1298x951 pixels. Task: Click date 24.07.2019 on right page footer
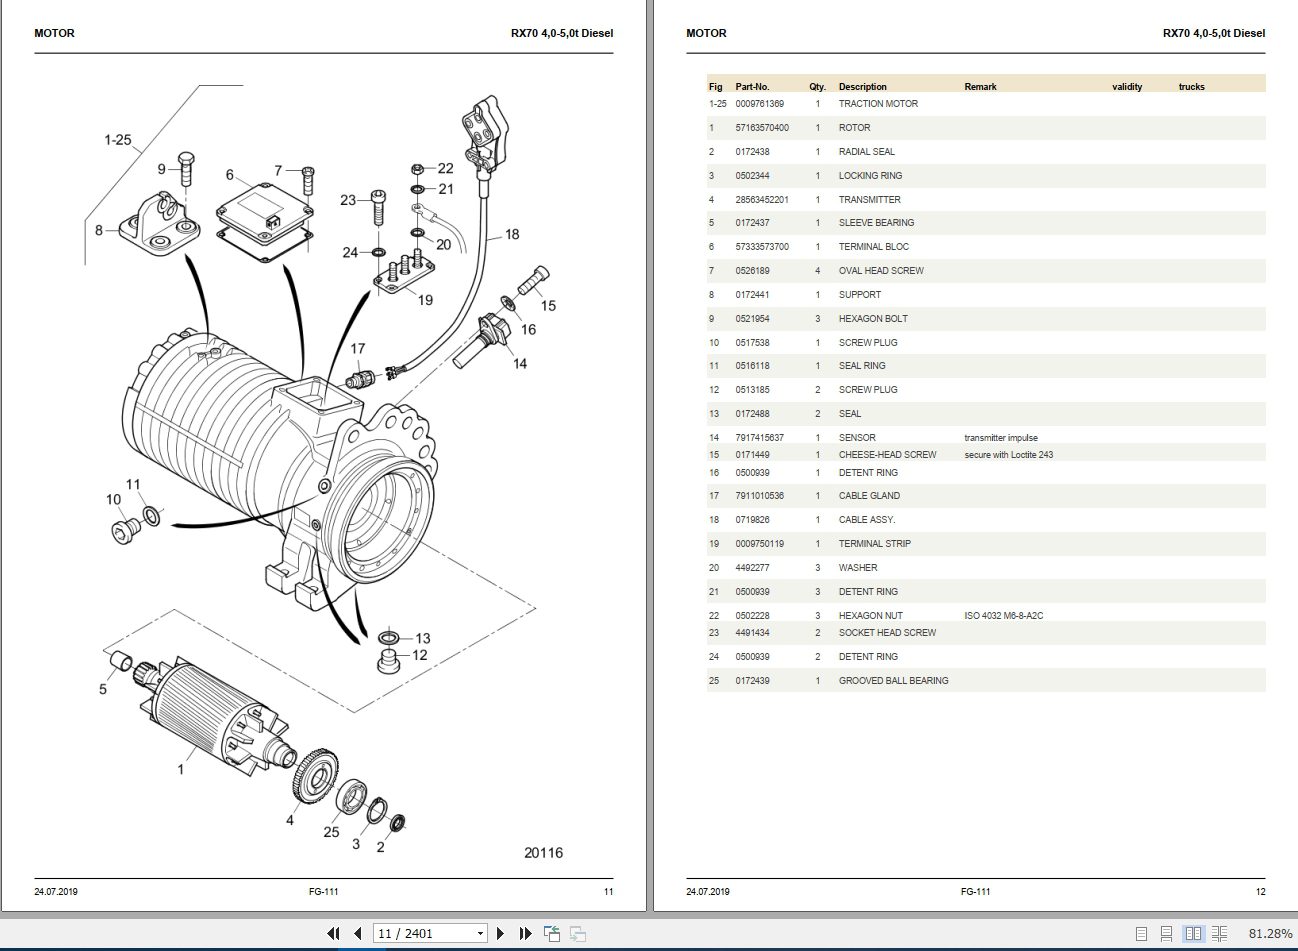tap(708, 892)
